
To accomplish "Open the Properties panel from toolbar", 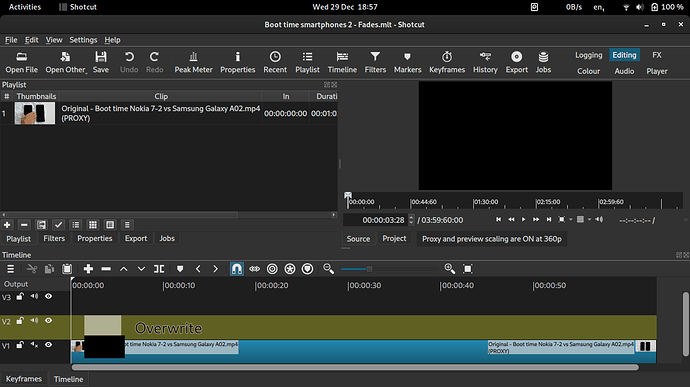I will coord(238,62).
